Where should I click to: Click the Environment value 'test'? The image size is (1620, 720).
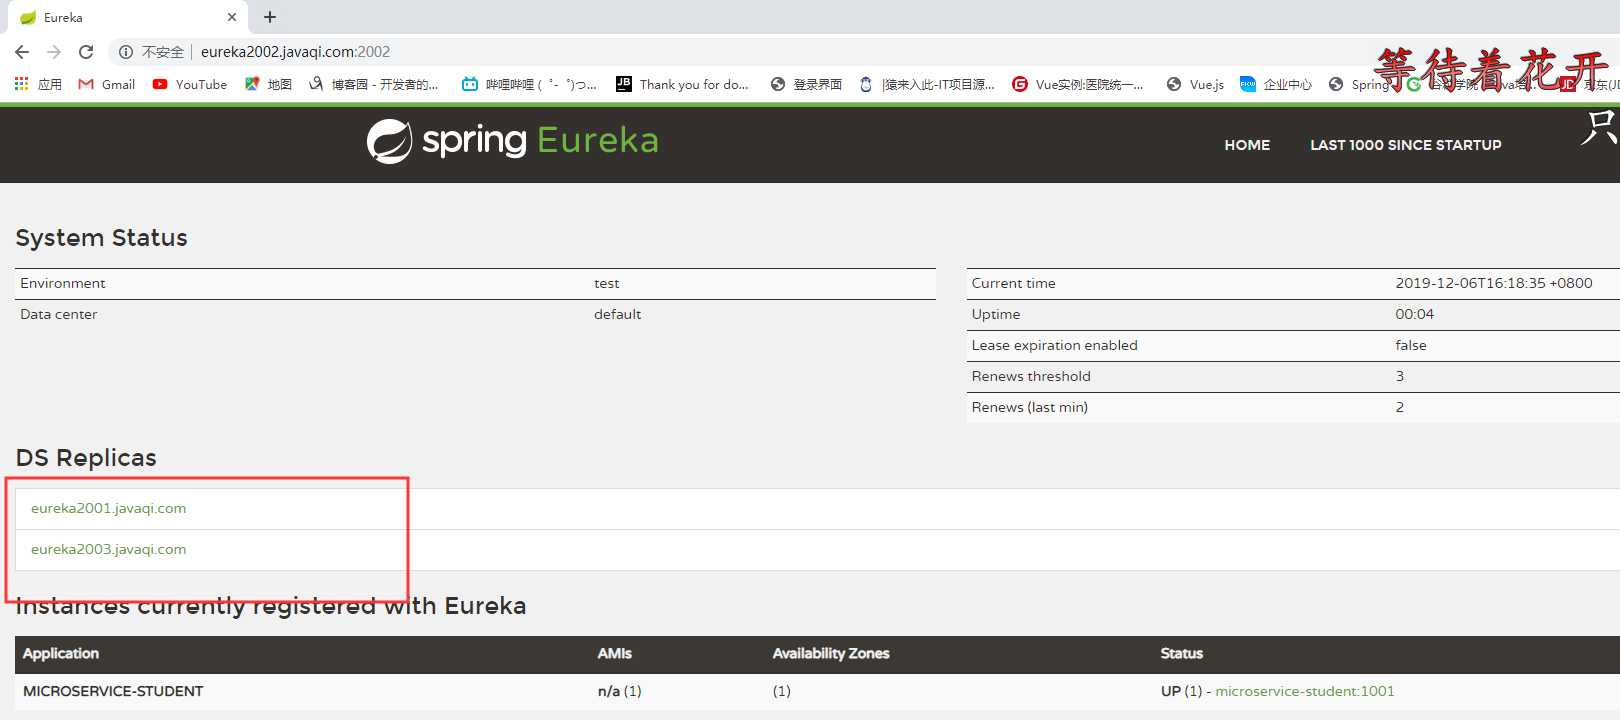pos(606,283)
